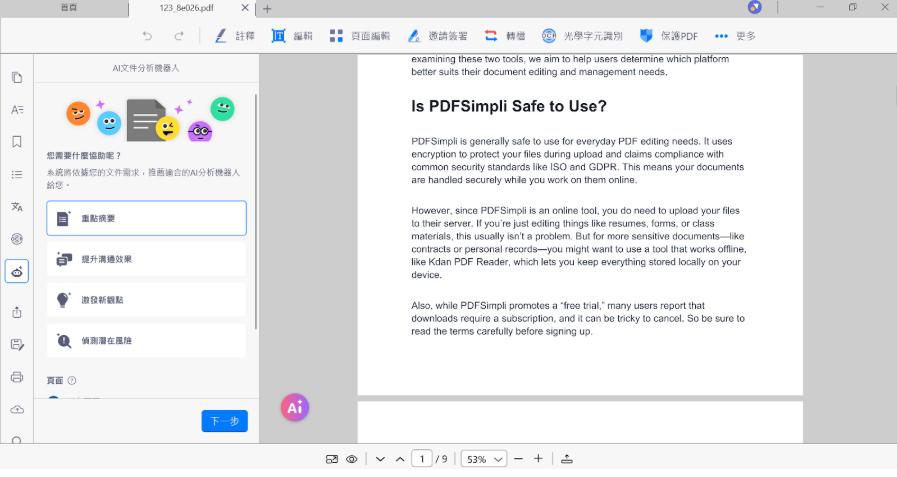Select the 重點摘要 summary option
Viewport: 897px width, 477px height.
146,218
